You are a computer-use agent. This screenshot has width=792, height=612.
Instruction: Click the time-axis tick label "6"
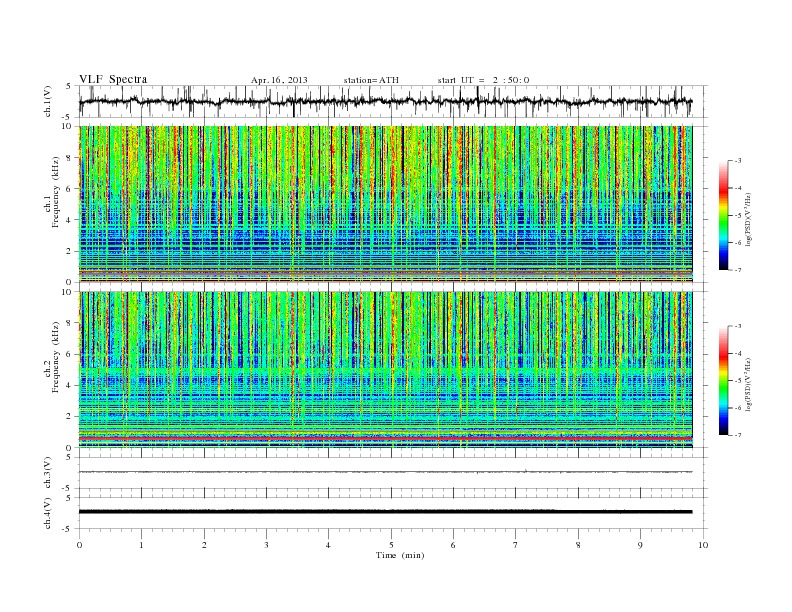coord(453,545)
